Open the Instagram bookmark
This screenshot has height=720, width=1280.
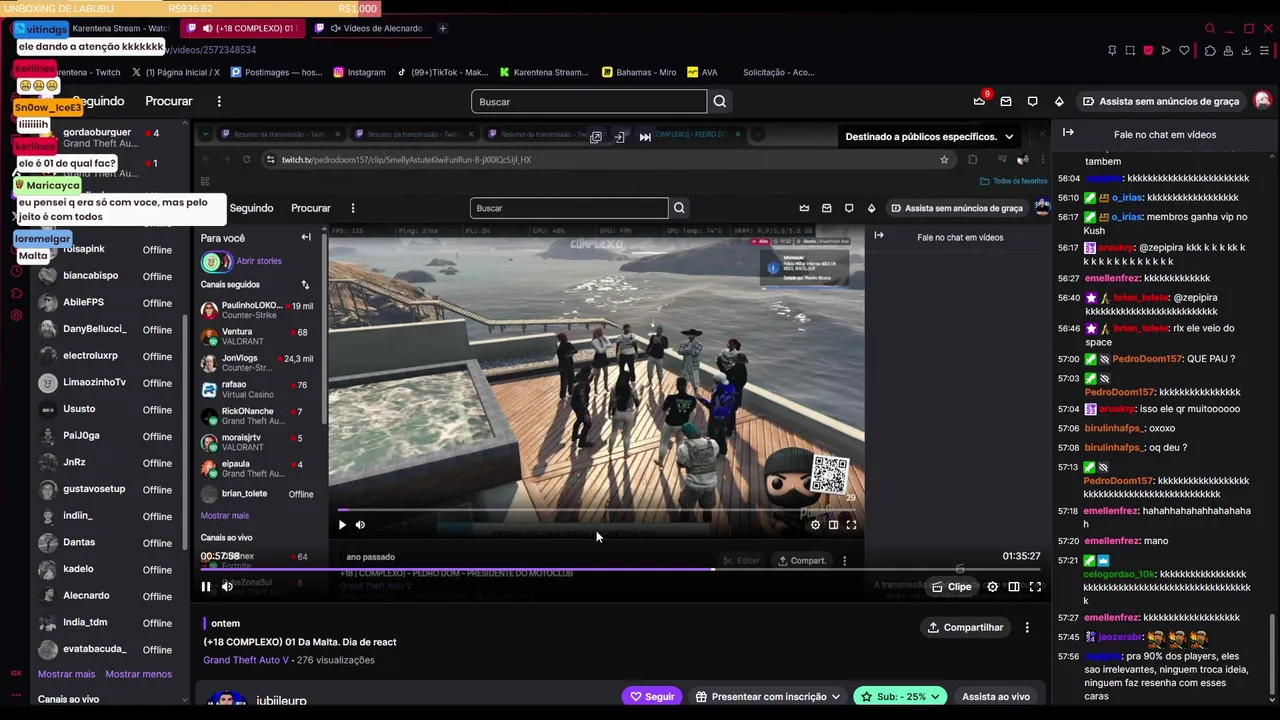(x=359, y=72)
